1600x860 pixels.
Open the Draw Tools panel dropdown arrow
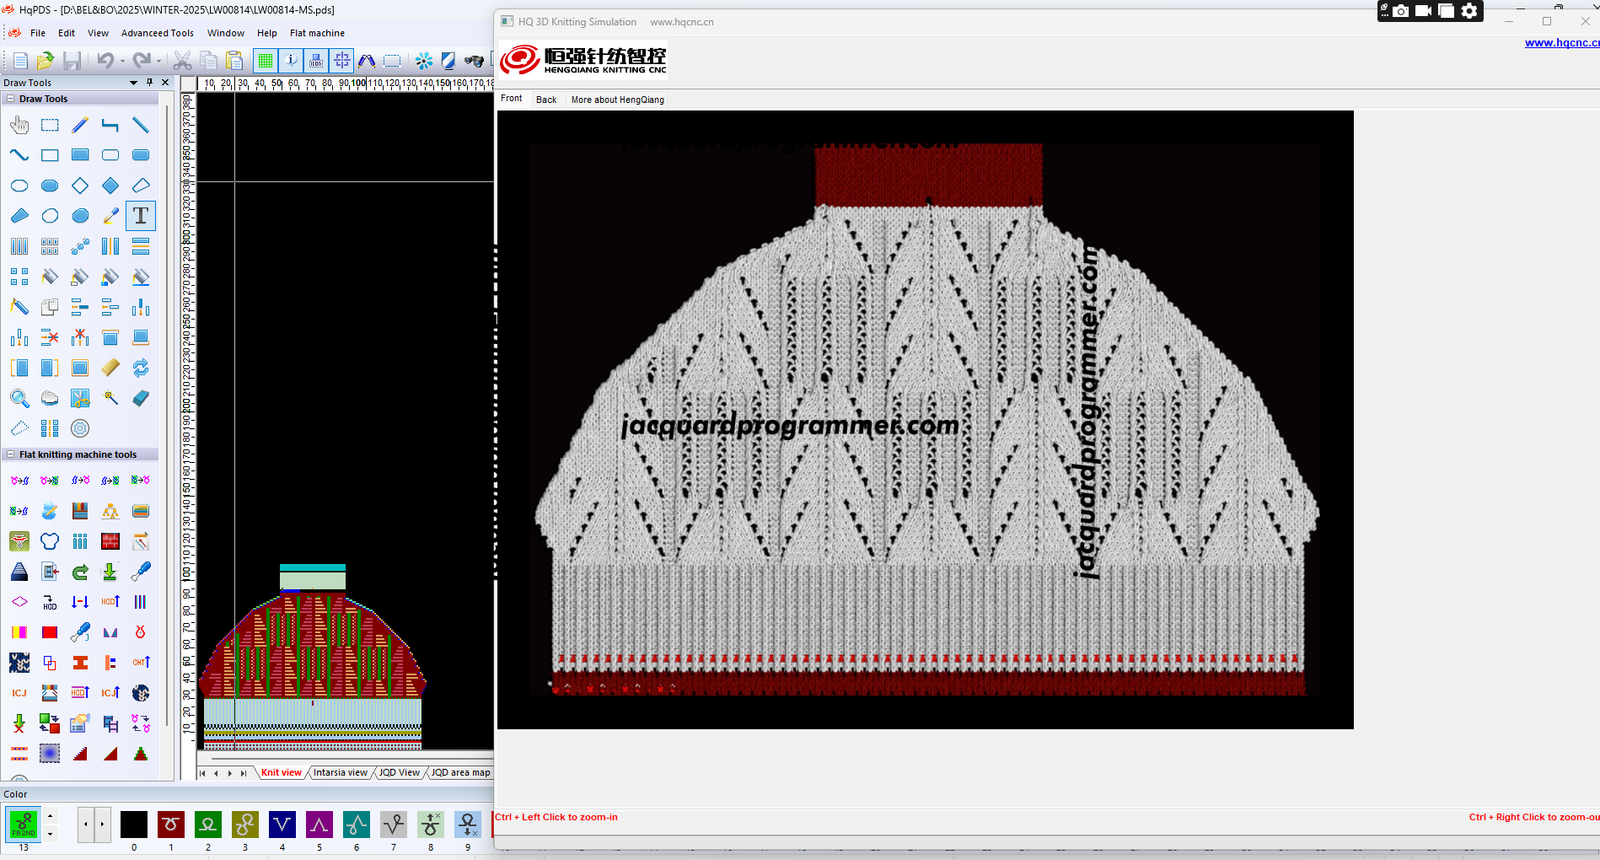(x=134, y=83)
